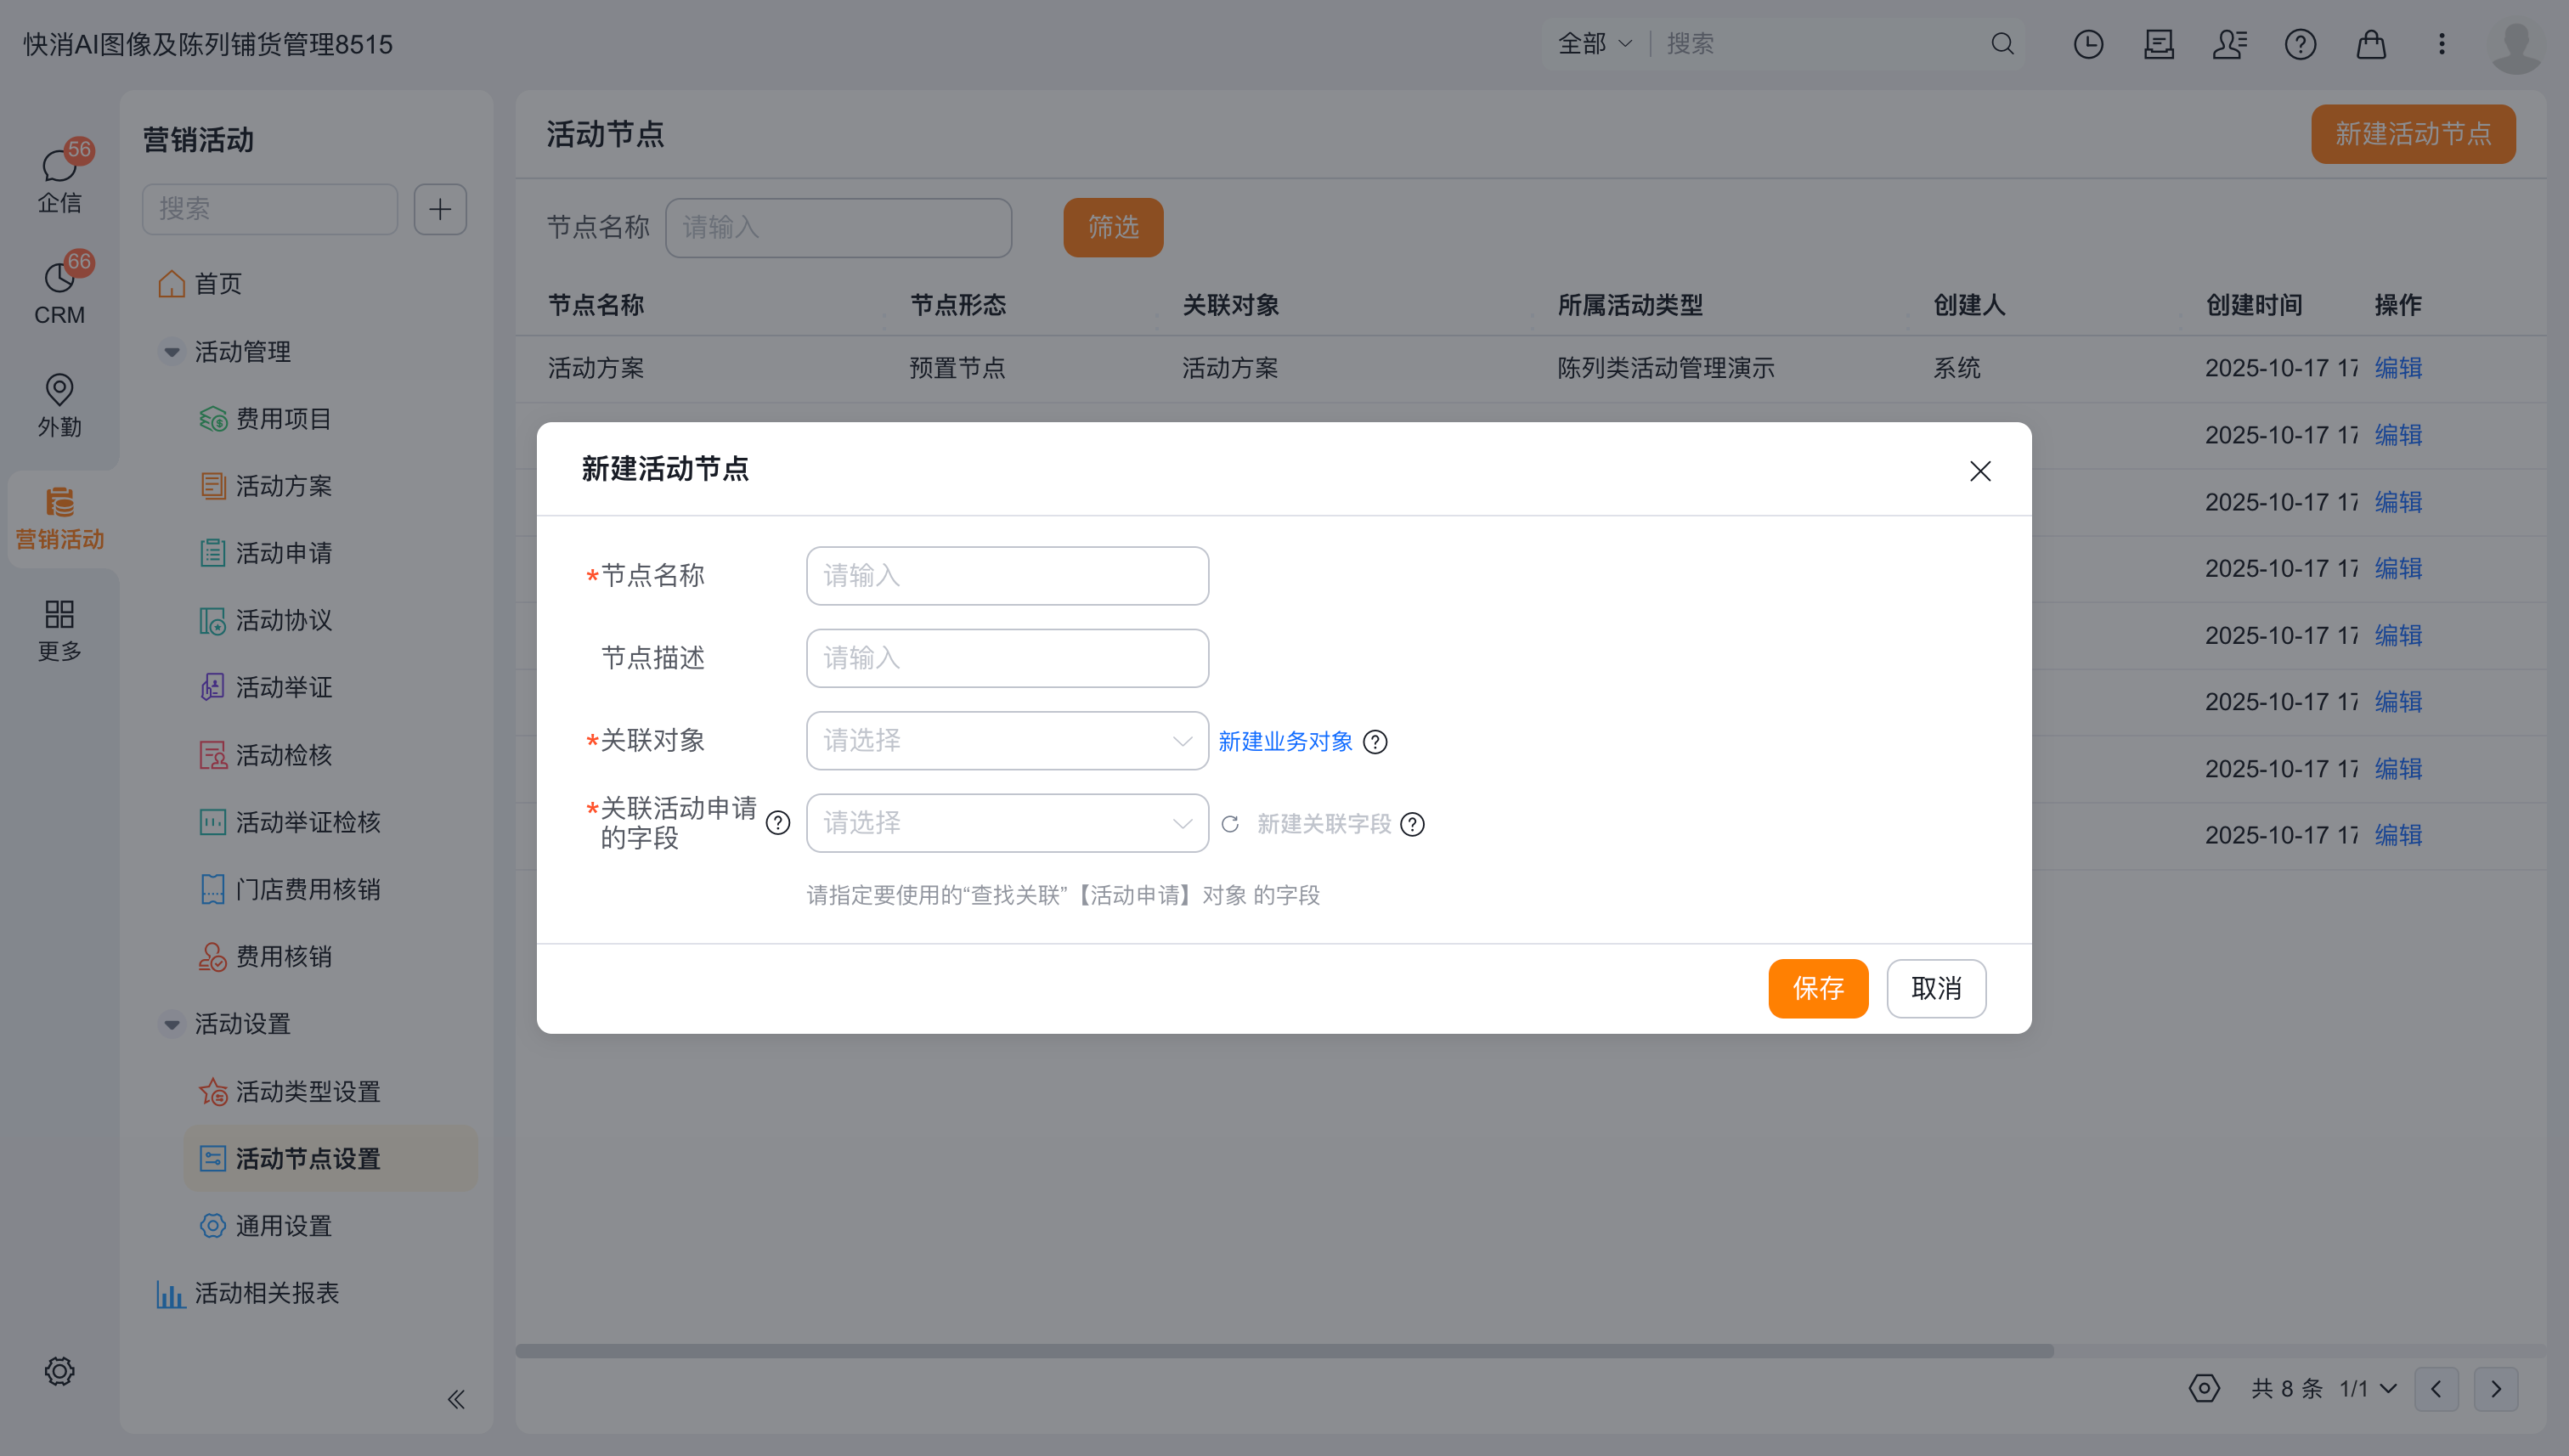Click the 新建关联字段 link
Viewport: 2569px width, 1456px height.
(x=1324, y=824)
